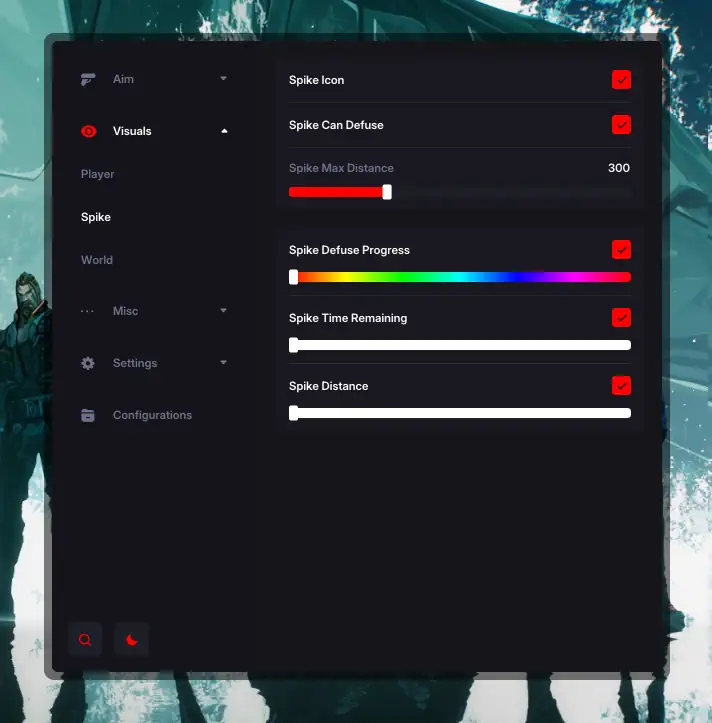Click the rainbow Spike Defuse Progress hue bar
Screen dimensions: 712x723
[x=460, y=277]
